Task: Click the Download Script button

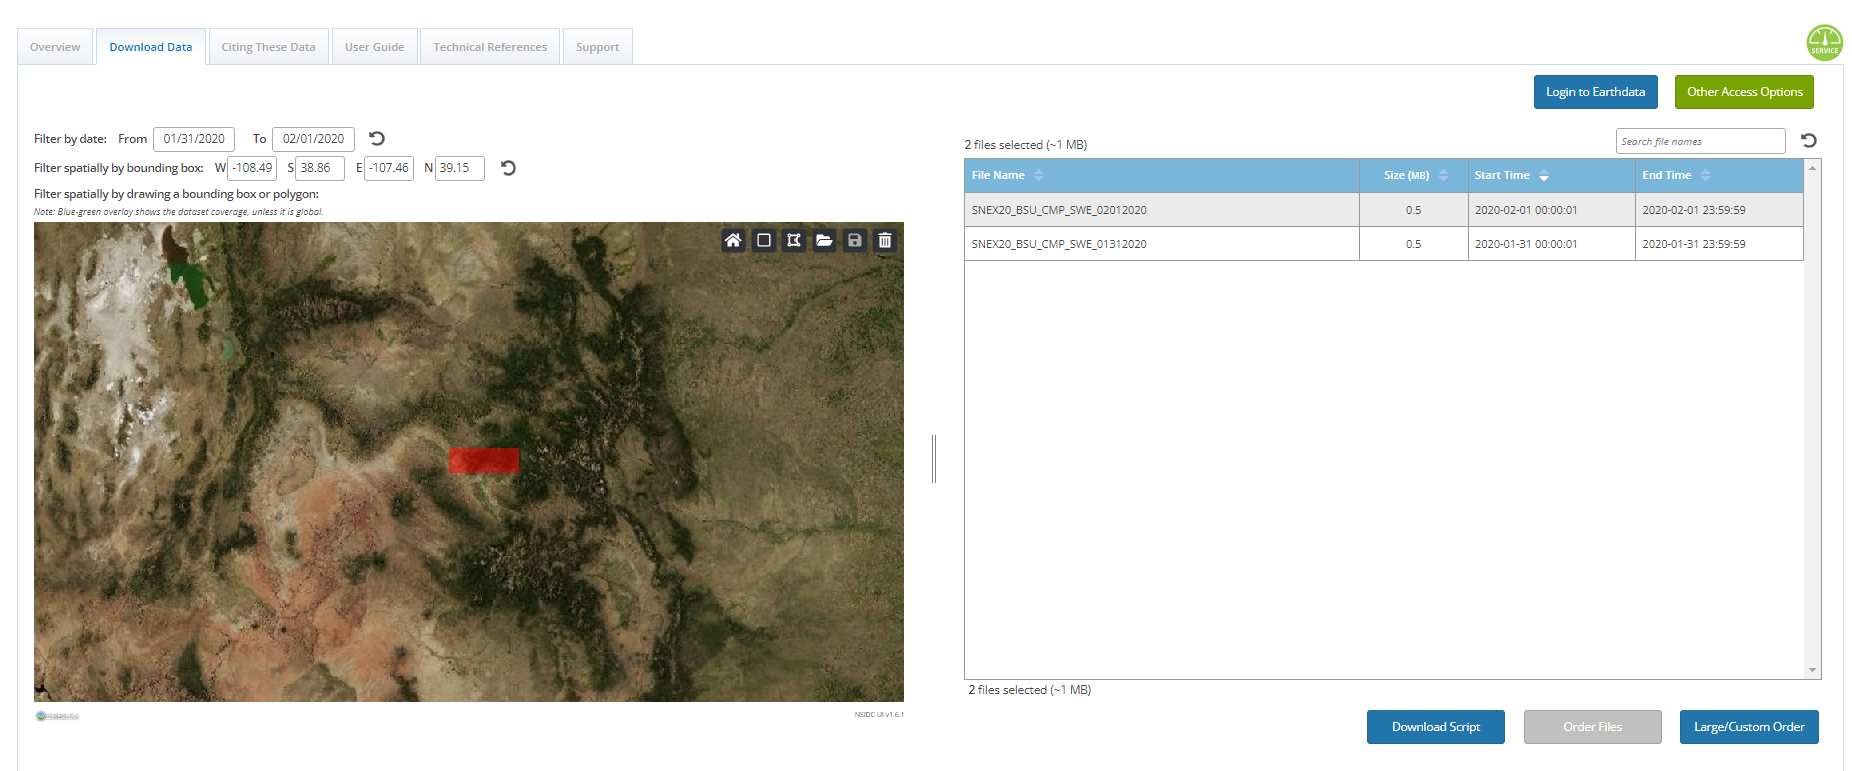Action: (x=1436, y=727)
